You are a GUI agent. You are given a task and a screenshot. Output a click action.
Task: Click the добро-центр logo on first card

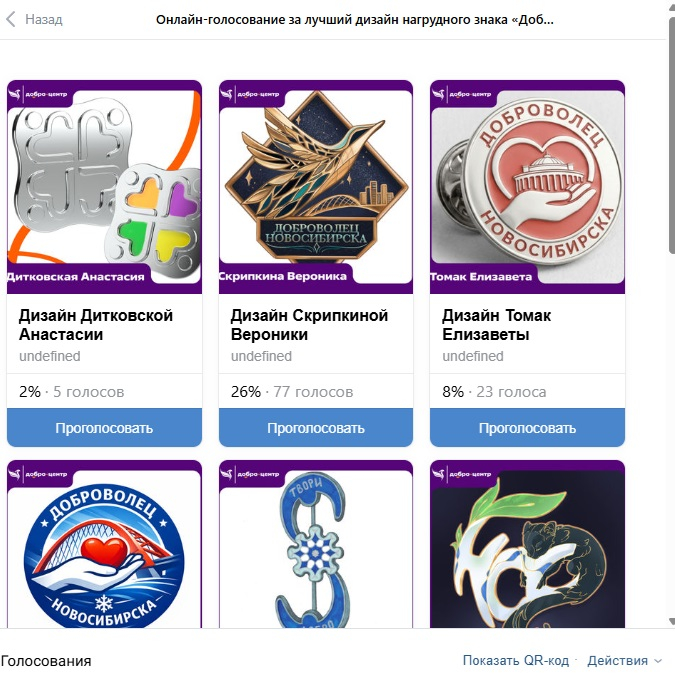[39, 94]
